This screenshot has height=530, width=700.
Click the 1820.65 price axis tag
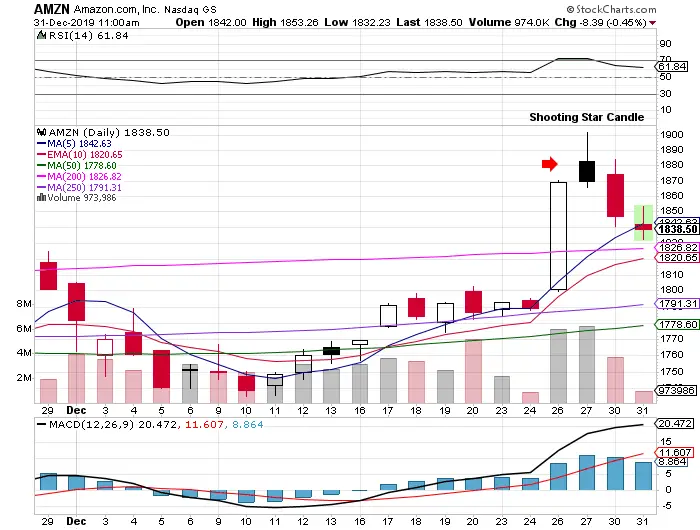[678, 258]
